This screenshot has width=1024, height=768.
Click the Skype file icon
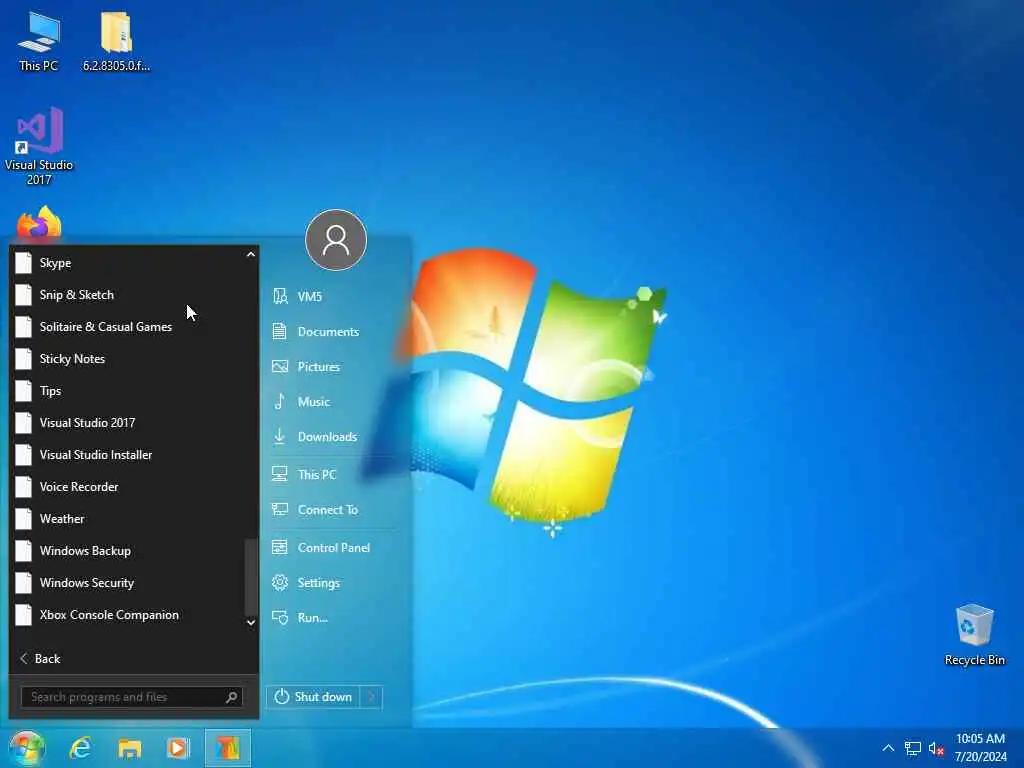coord(24,263)
